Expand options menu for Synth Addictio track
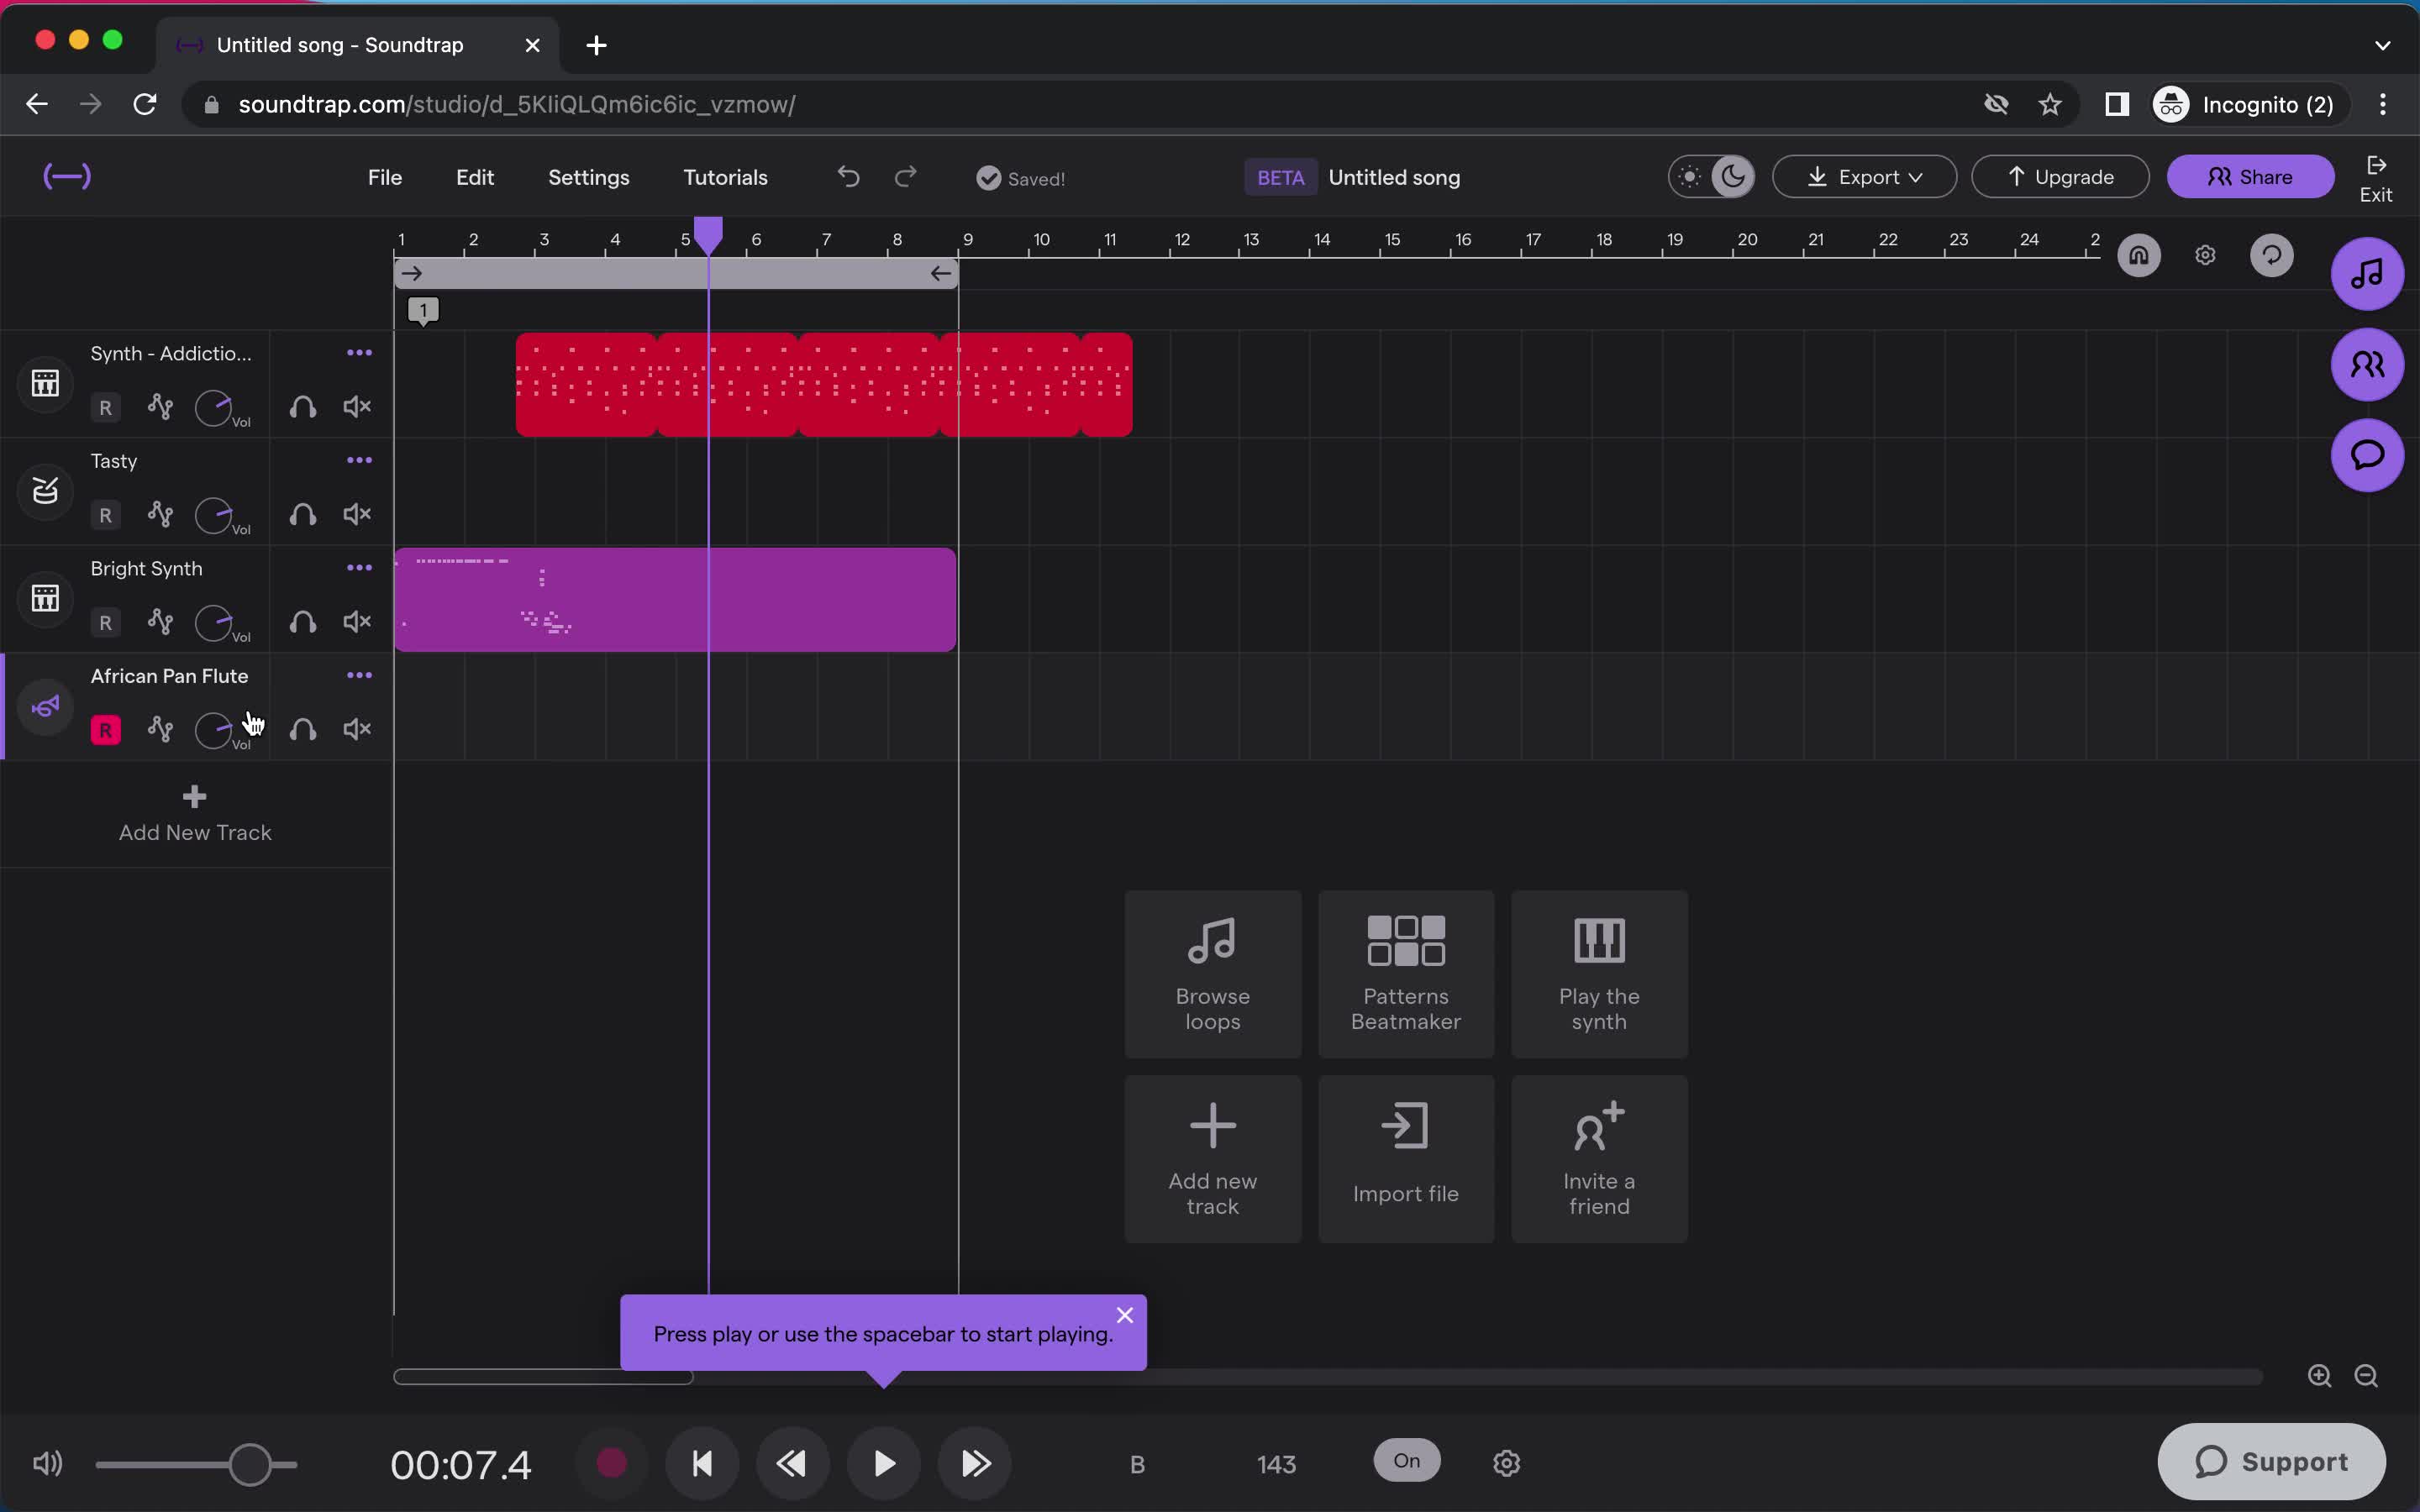The height and width of the screenshot is (1512, 2420). 359,354
